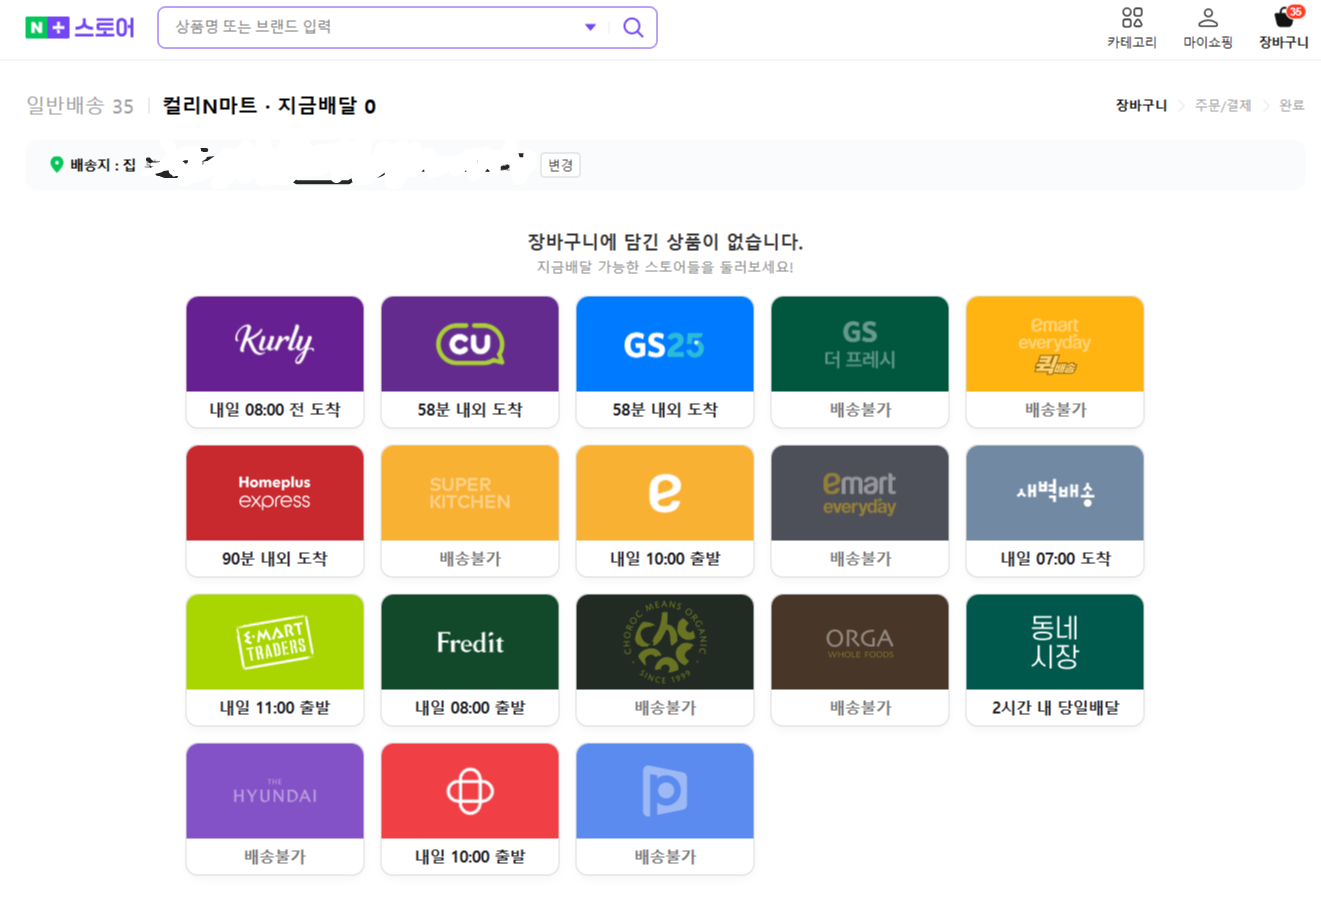Screen dimensions: 1321x902
Task: Open the category grid icon
Action: [1131, 18]
